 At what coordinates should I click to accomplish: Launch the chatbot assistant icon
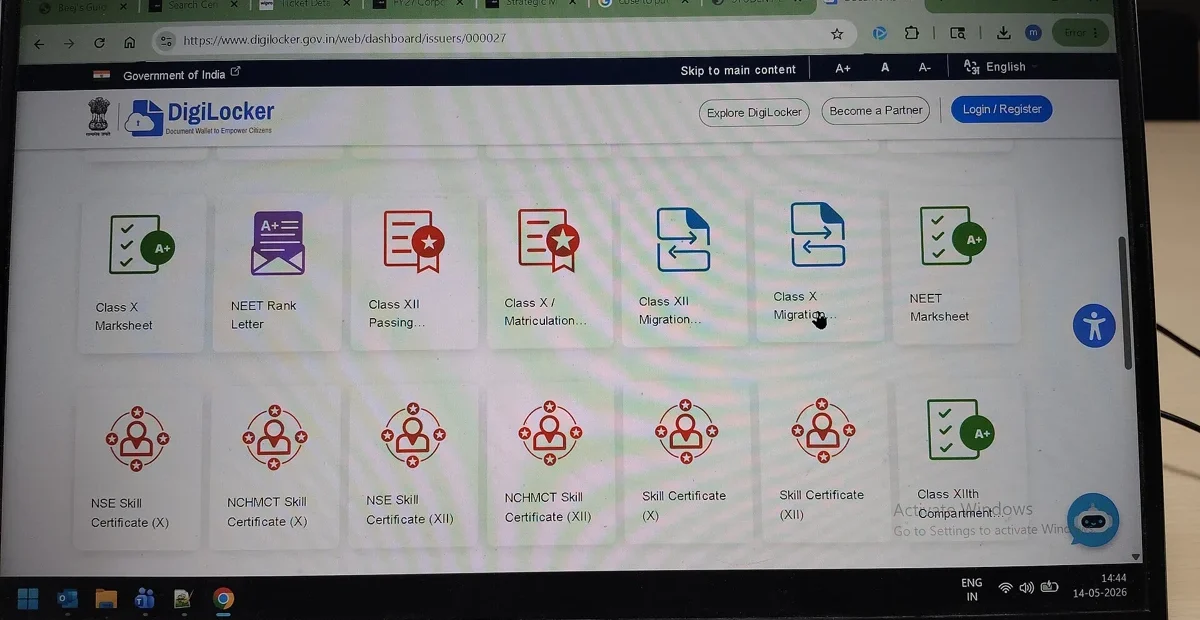[x=1092, y=520]
